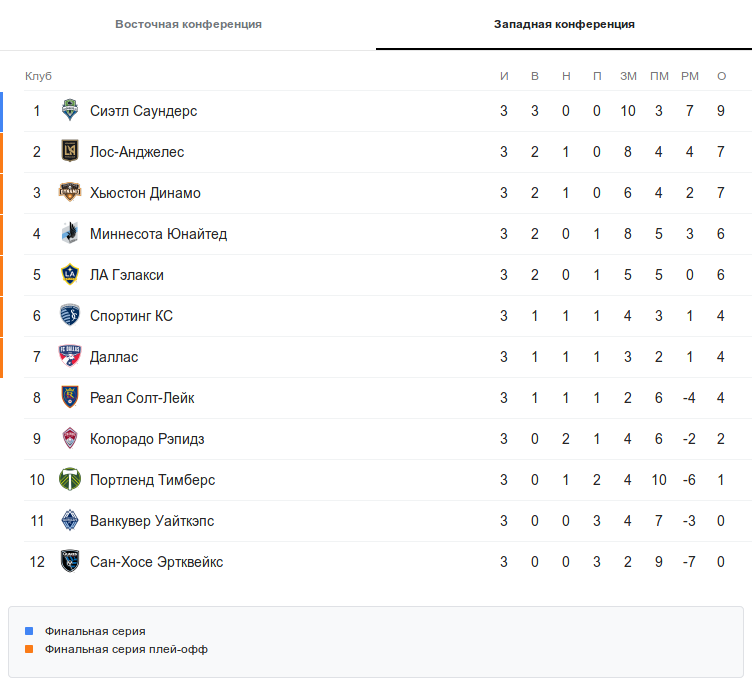Click the blue Финальная серия legend square

[29, 631]
